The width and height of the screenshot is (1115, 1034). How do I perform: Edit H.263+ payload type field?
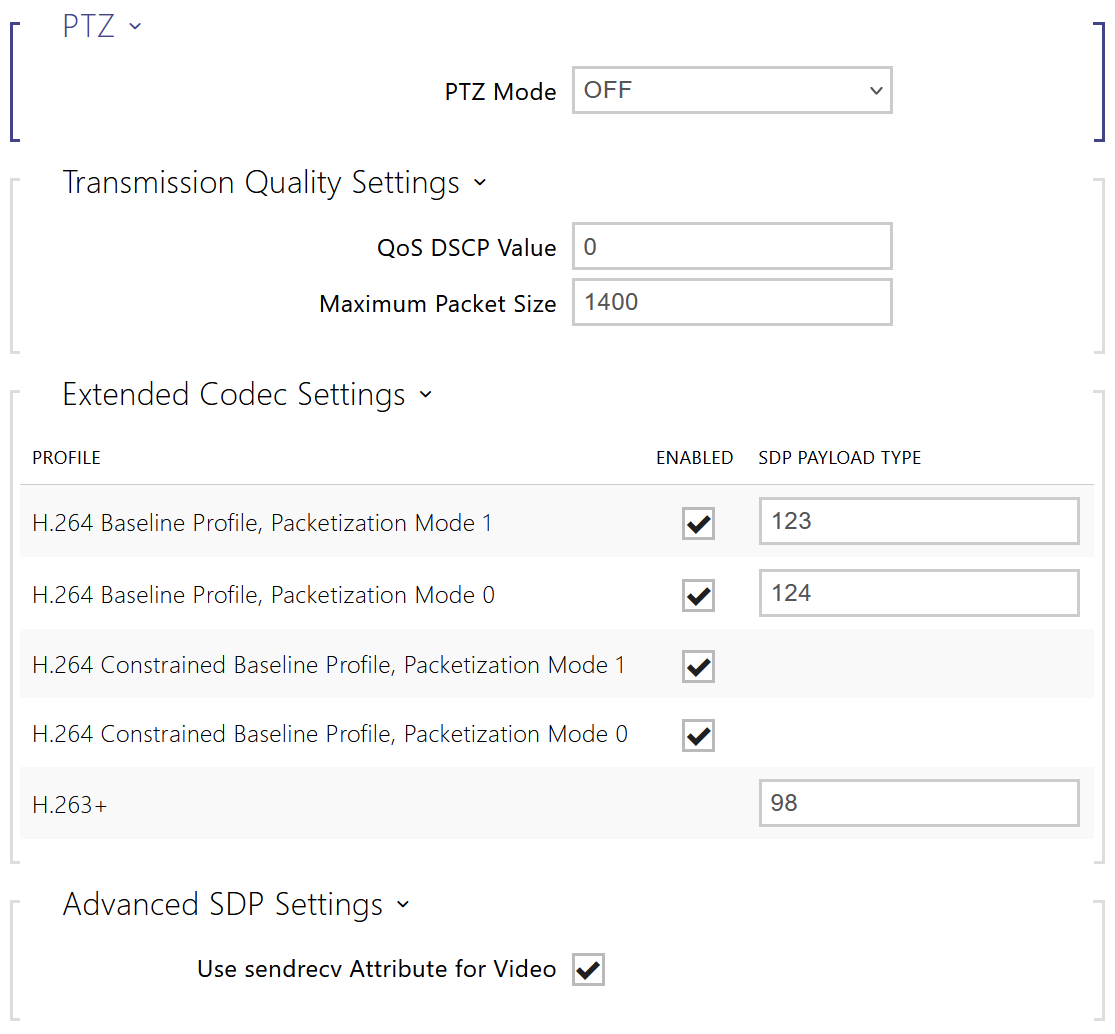(918, 803)
